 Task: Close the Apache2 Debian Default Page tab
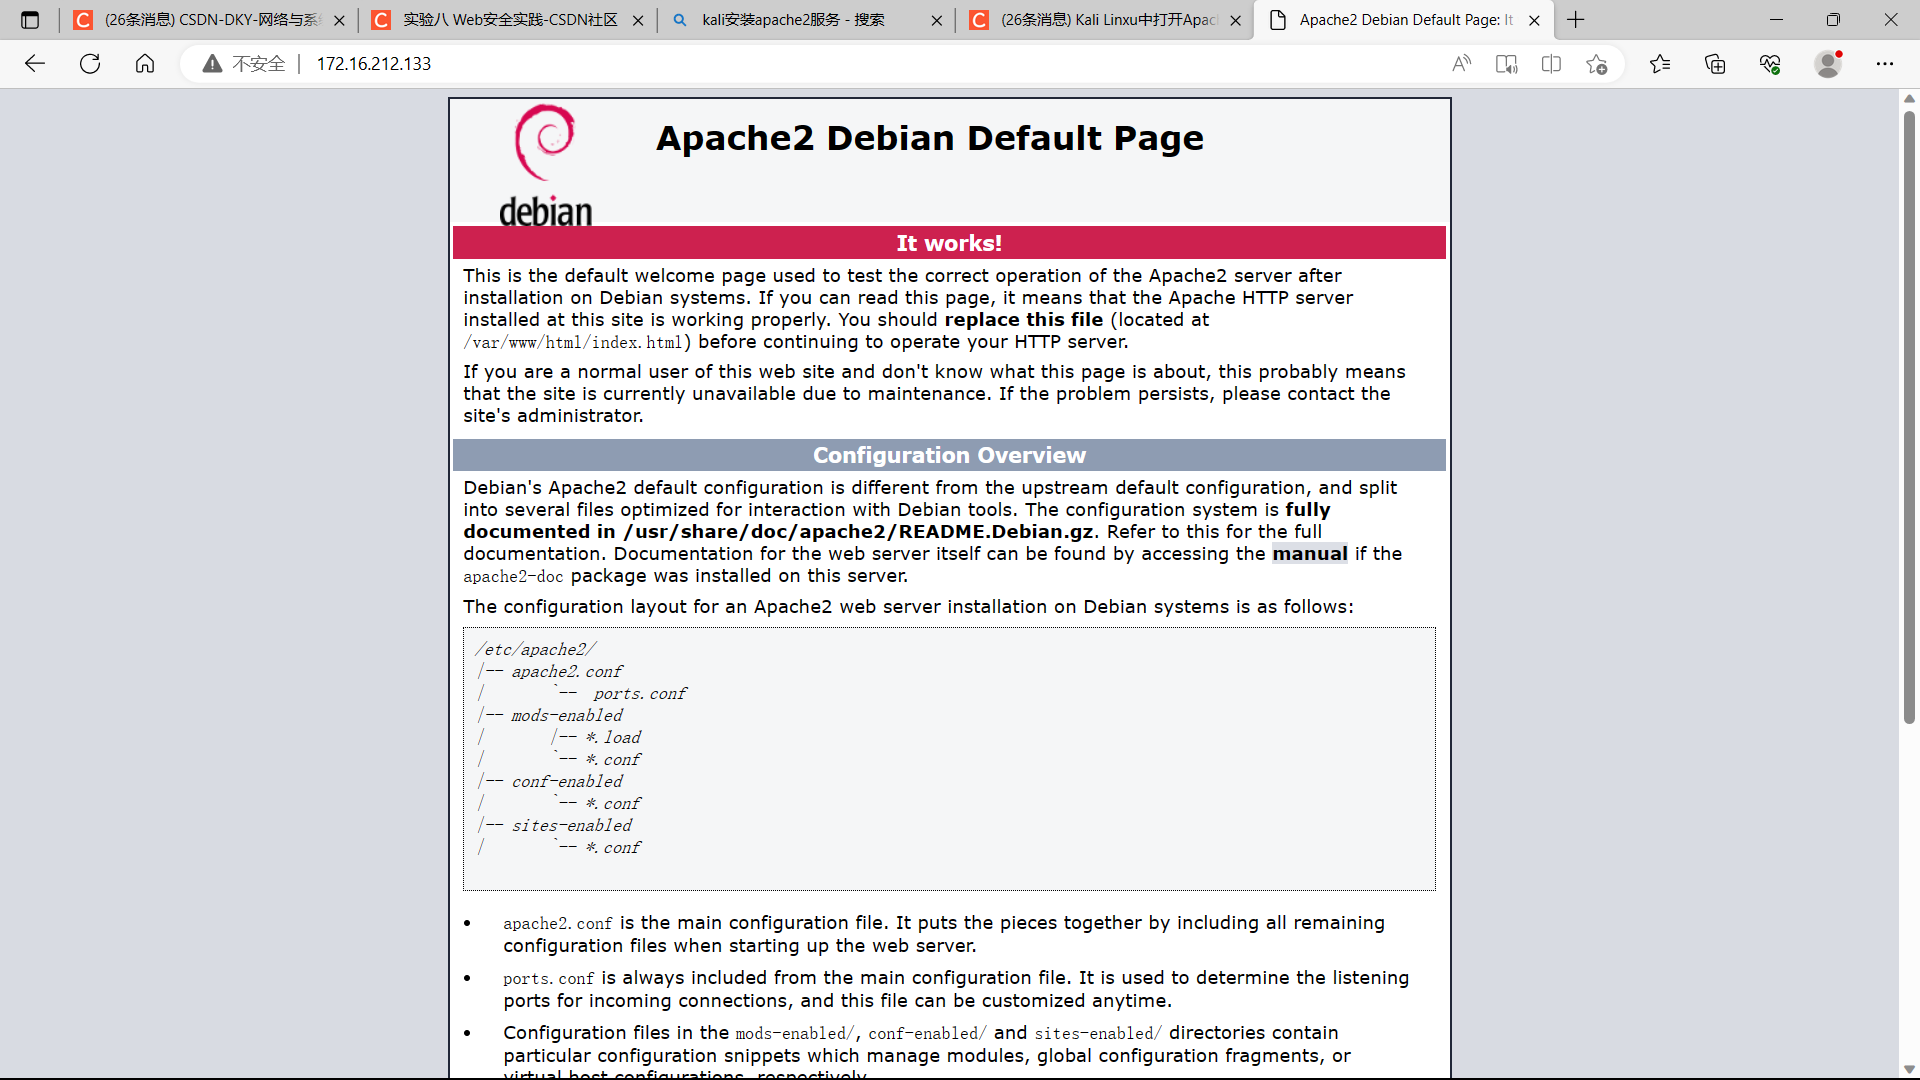pyautogui.click(x=1534, y=20)
